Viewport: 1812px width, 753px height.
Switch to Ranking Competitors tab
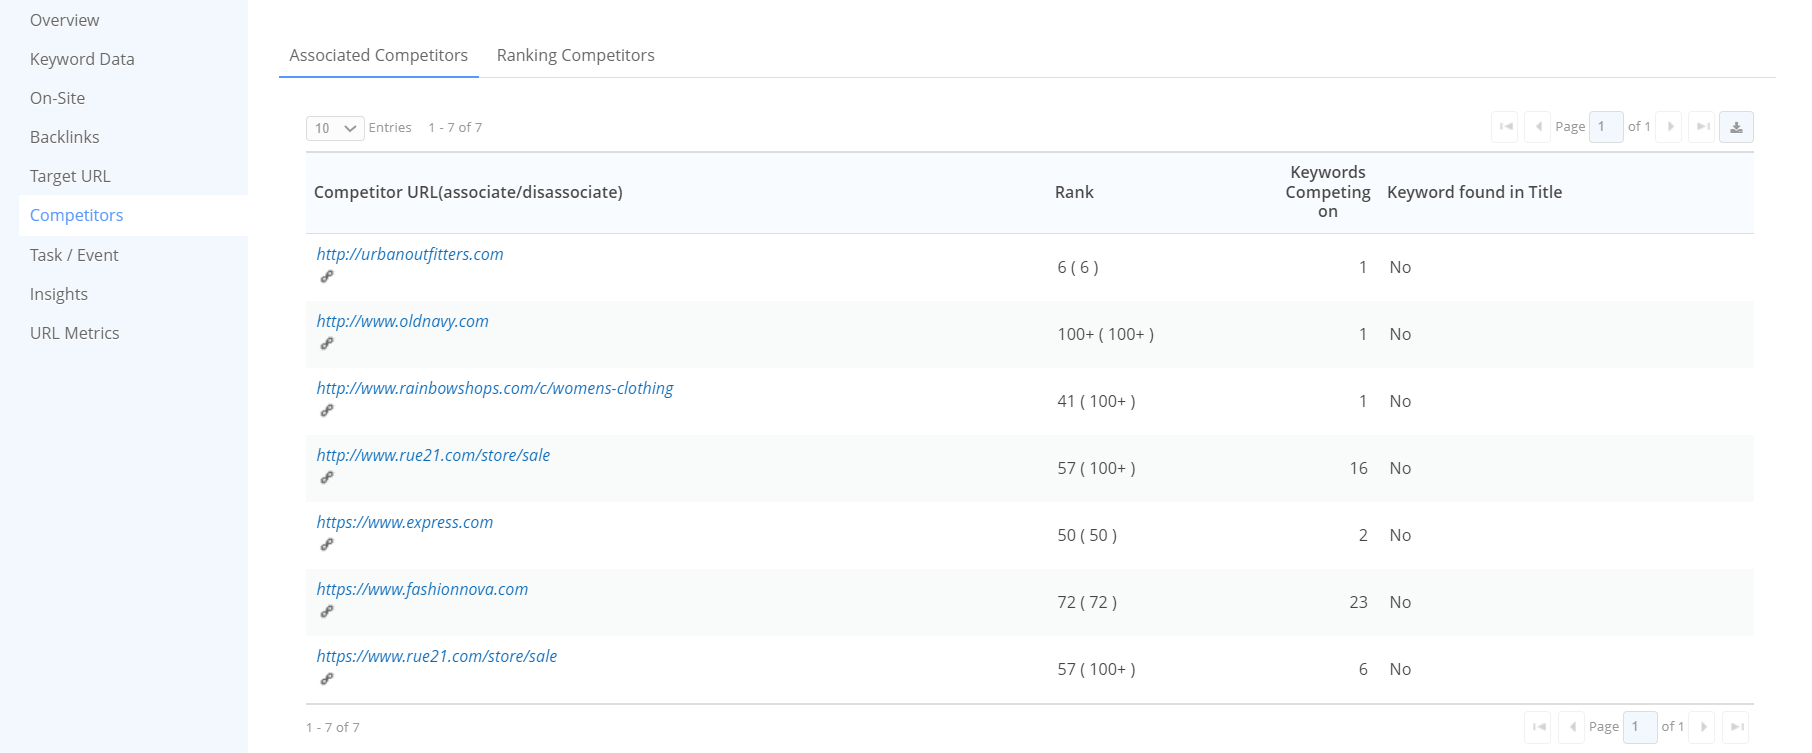[575, 55]
